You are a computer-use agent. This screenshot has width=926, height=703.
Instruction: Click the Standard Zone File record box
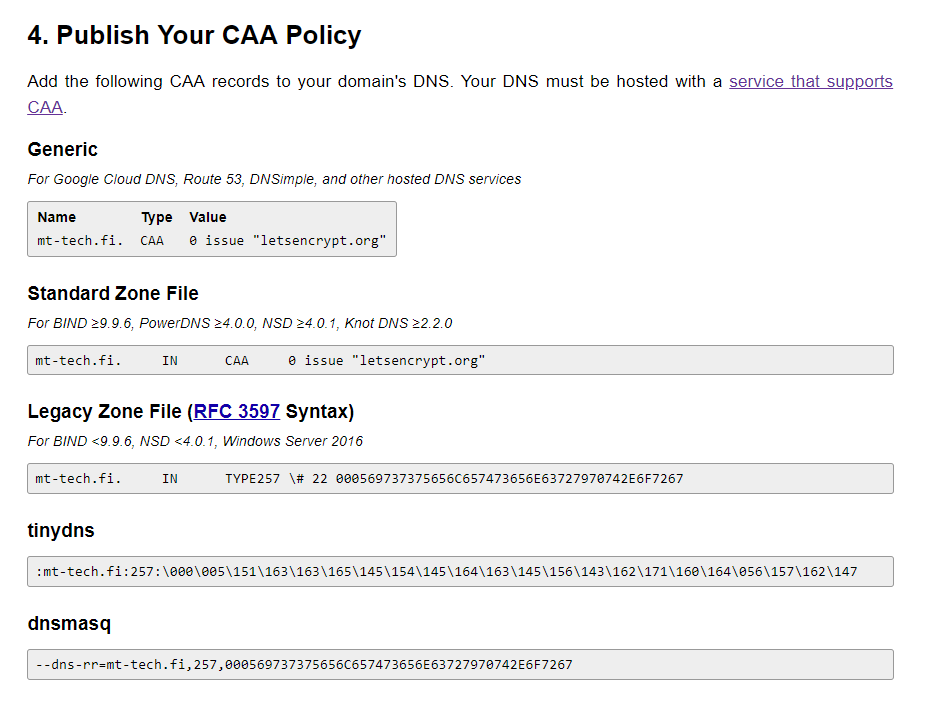(460, 360)
